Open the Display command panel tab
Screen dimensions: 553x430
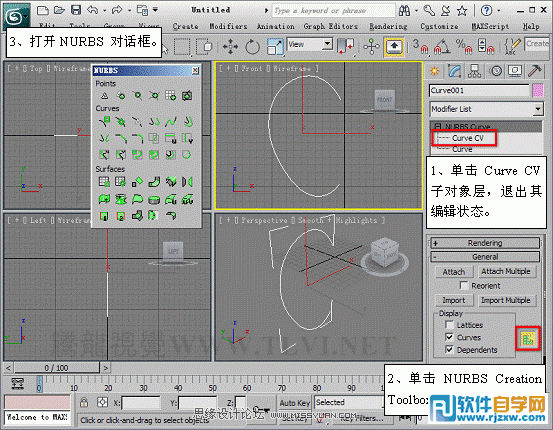(x=515, y=71)
